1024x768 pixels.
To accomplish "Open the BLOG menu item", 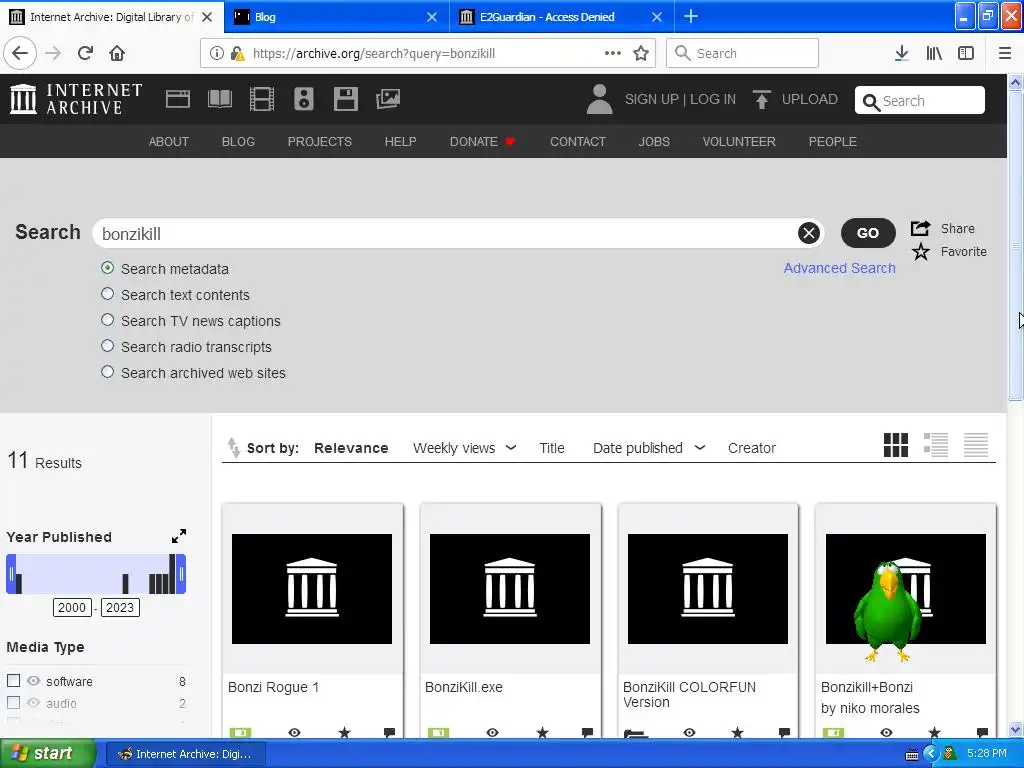I will point(238,142).
